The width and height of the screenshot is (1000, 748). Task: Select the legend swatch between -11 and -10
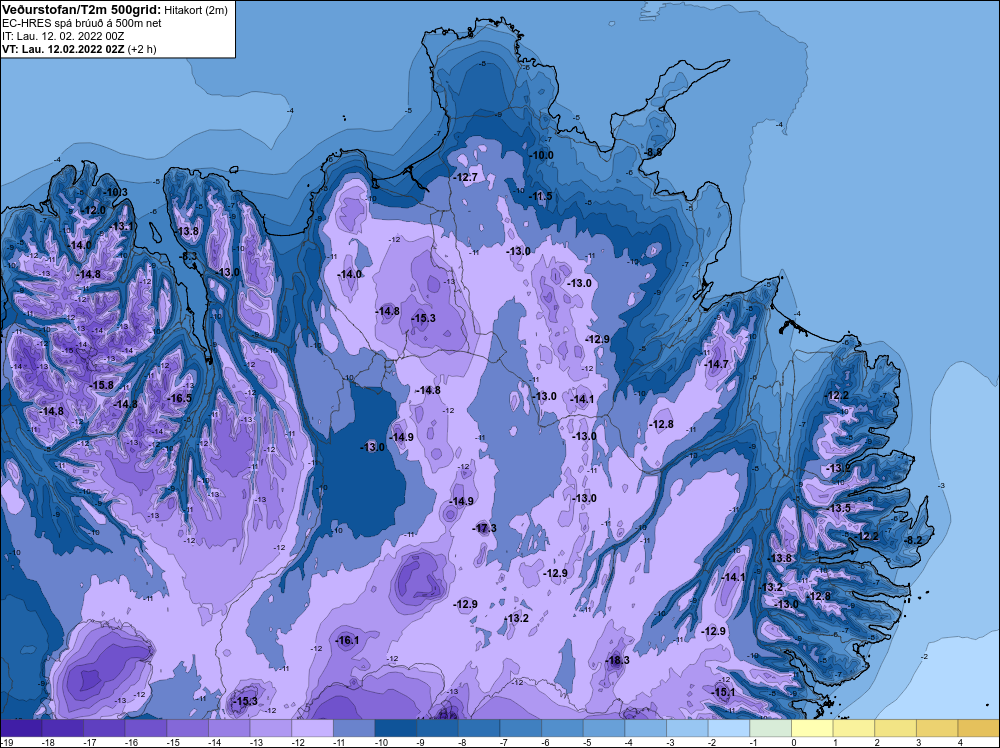354,728
